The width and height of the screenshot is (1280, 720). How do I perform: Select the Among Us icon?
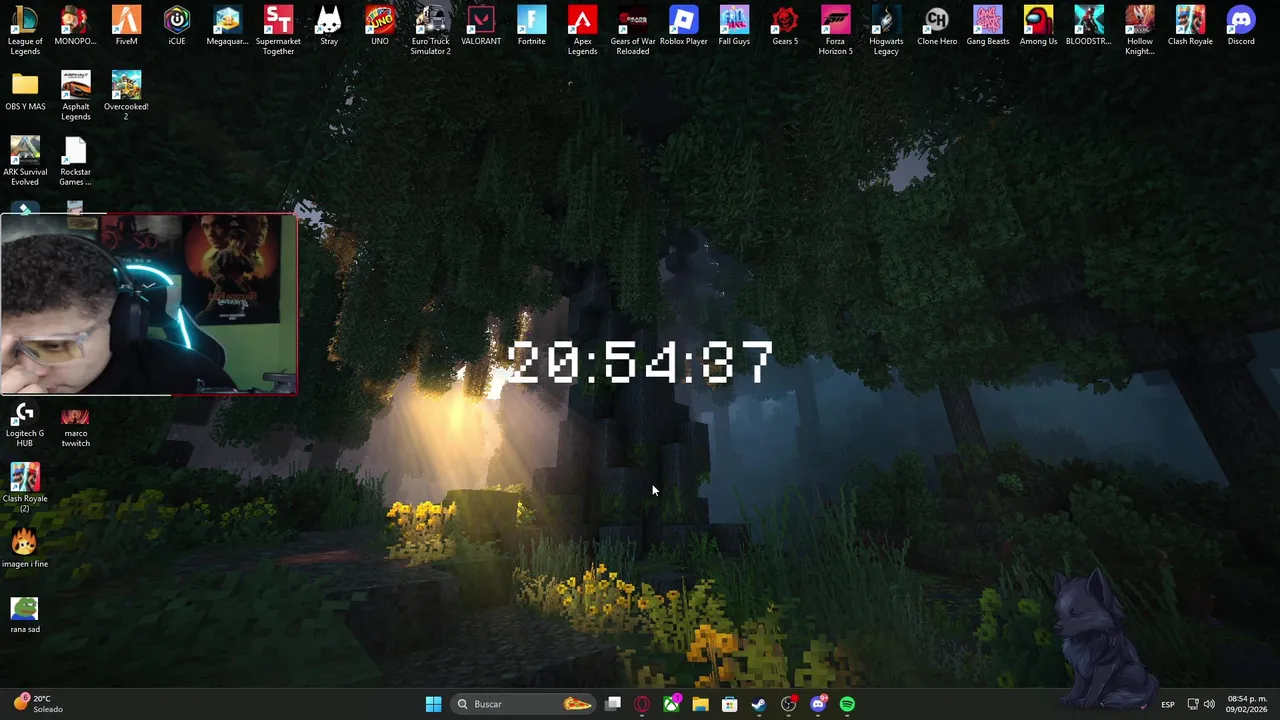(x=1038, y=25)
